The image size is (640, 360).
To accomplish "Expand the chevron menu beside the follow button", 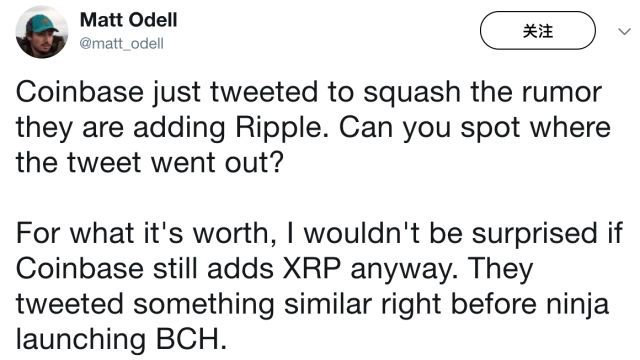I will click(624, 31).
